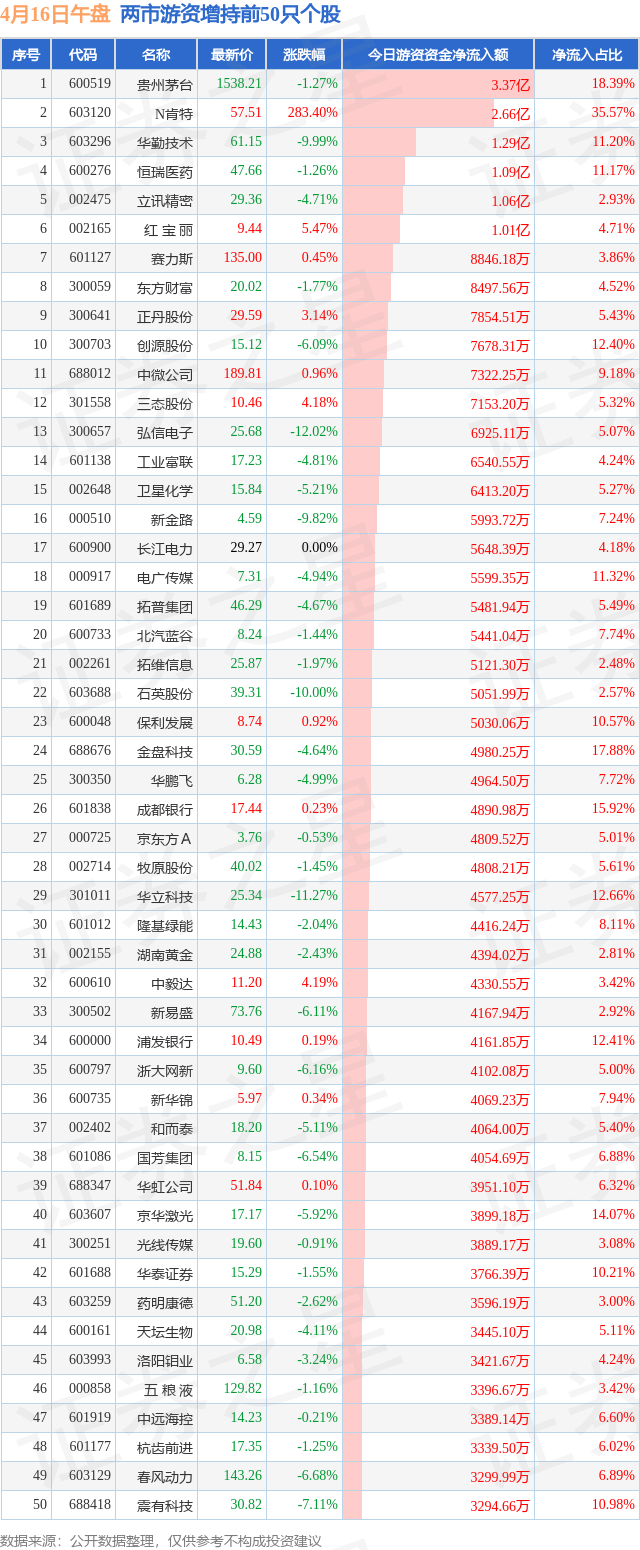Select the stock name 华立科技
Screen dimensions: 640x1550
165,896
